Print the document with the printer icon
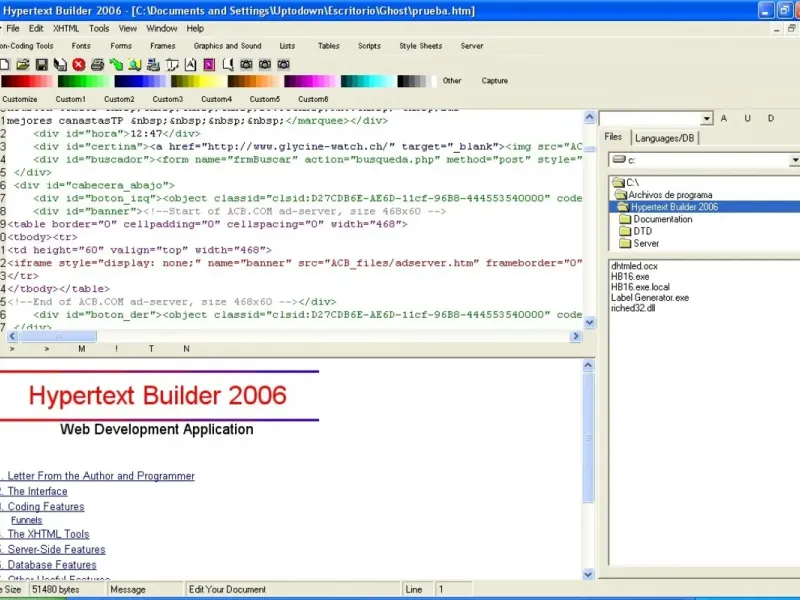 (97, 65)
